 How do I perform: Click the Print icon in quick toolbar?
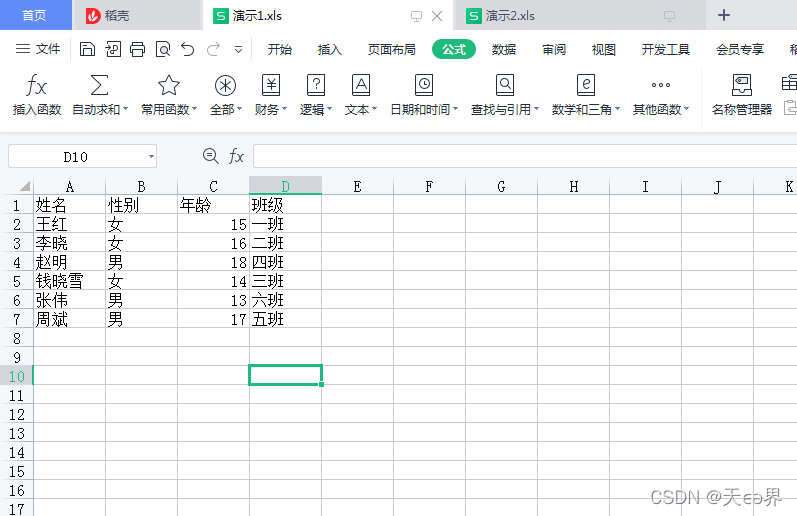click(x=137, y=49)
